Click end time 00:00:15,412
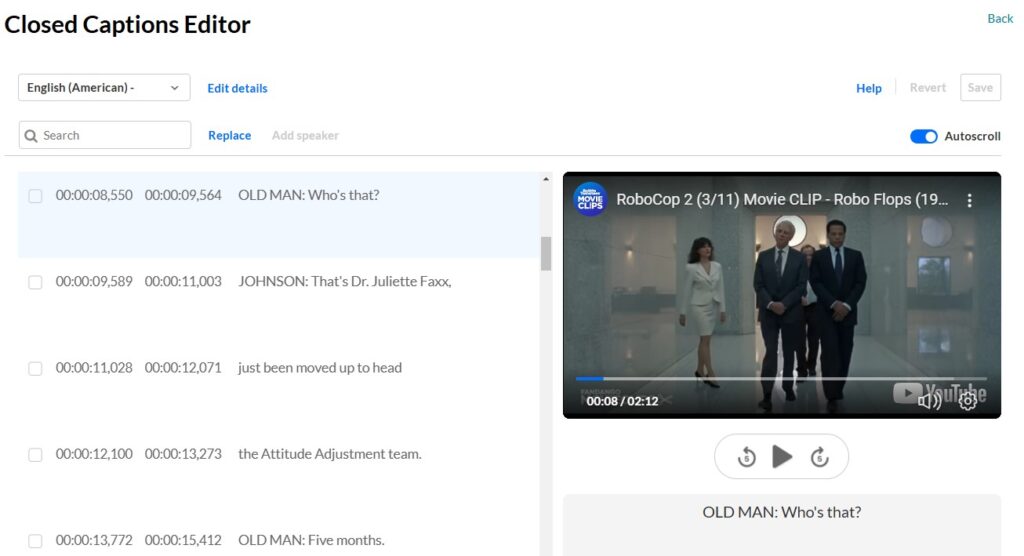Viewport: 1024px width, 556px height. [x=183, y=540]
